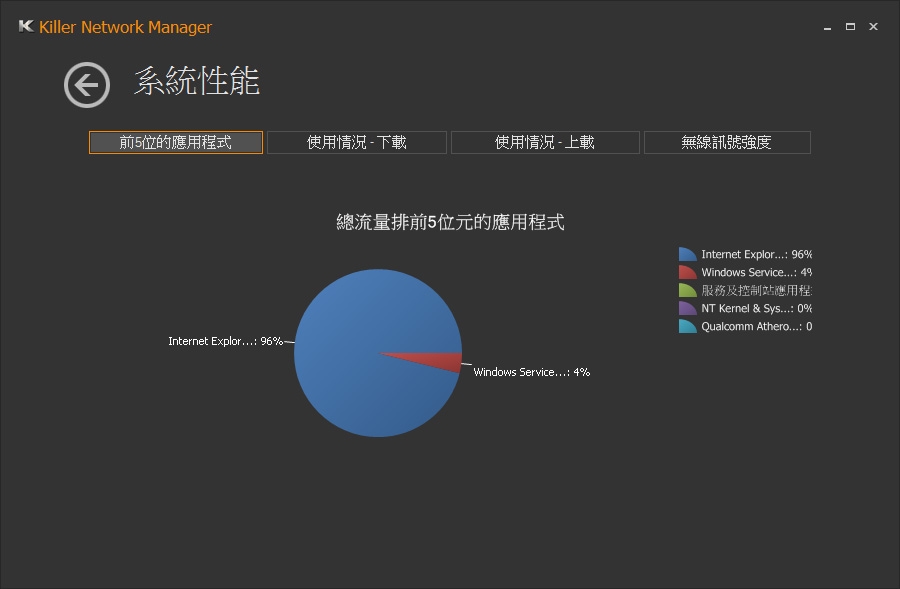Minimize the Killer Network Manager window
Screen dimensions: 900x589
click(x=827, y=27)
